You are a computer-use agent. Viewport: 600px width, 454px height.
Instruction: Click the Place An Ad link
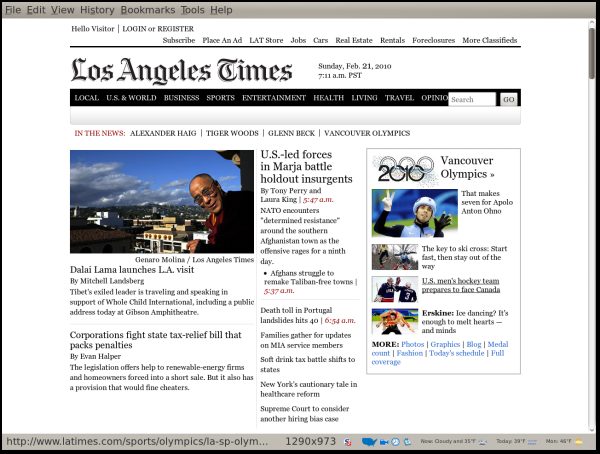pyautogui.click(x=222, y=40)
